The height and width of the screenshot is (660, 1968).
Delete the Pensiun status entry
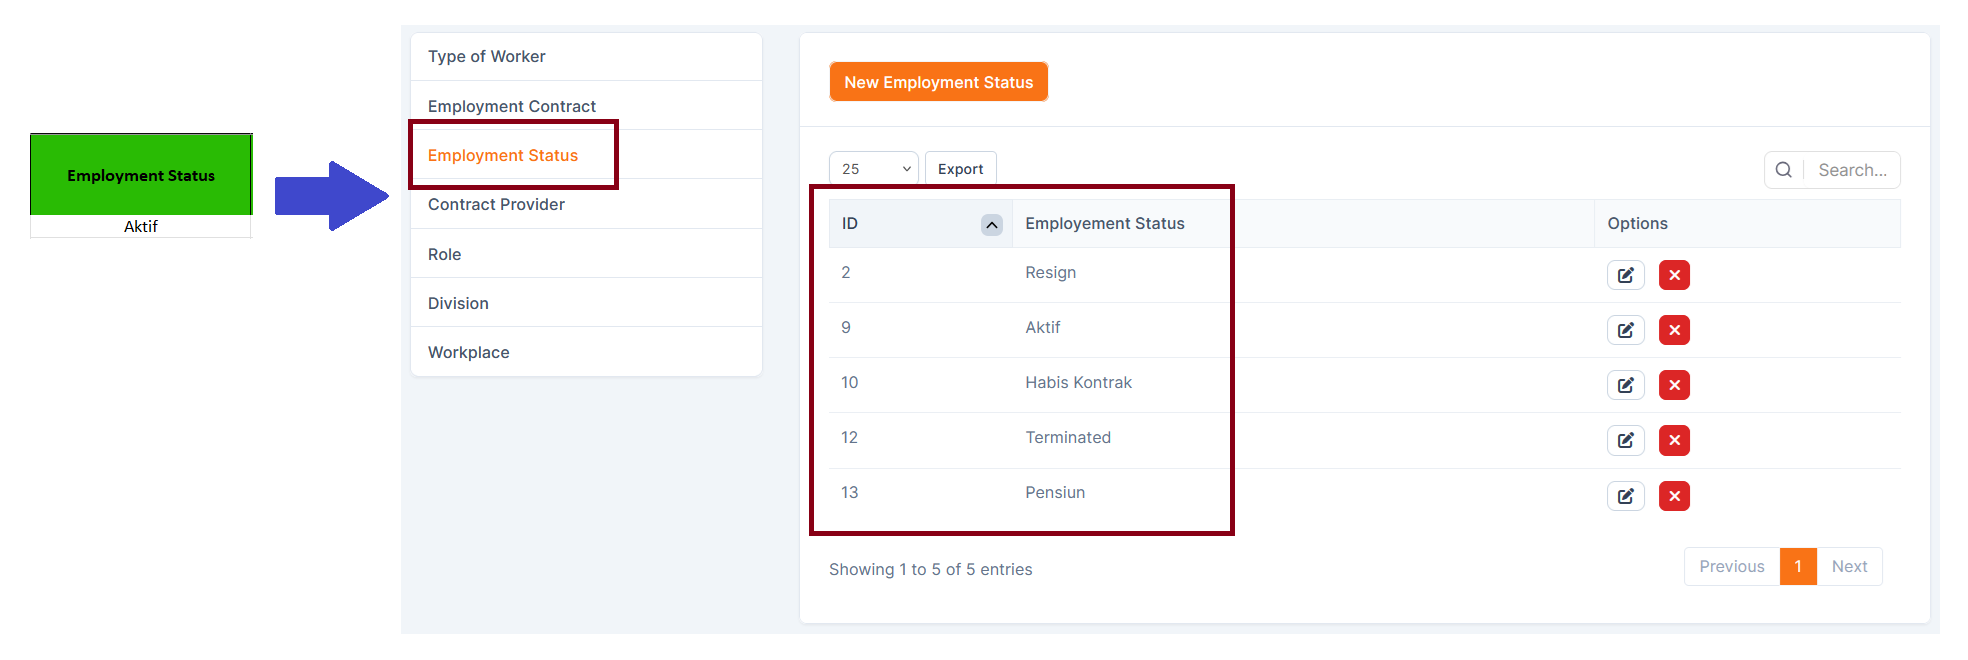pyautogui.click(x=1674, y=496)
